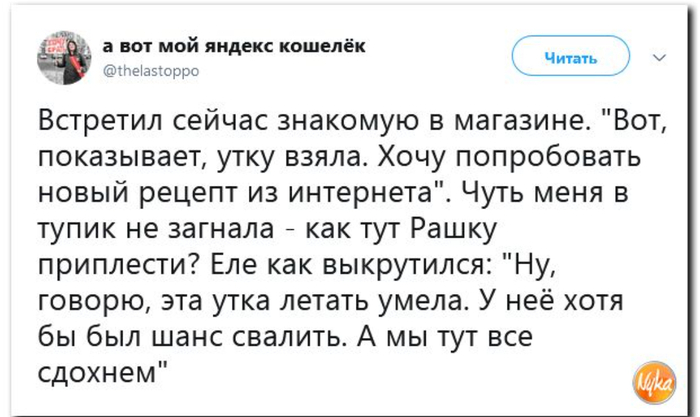Open the @thelastoppo handle link

point(151,71)
